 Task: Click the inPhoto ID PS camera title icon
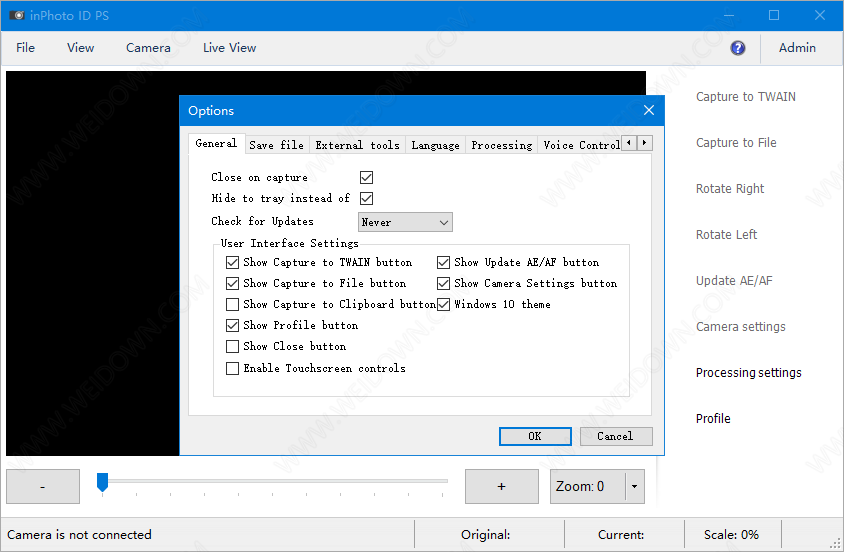(x=17, y=15)
